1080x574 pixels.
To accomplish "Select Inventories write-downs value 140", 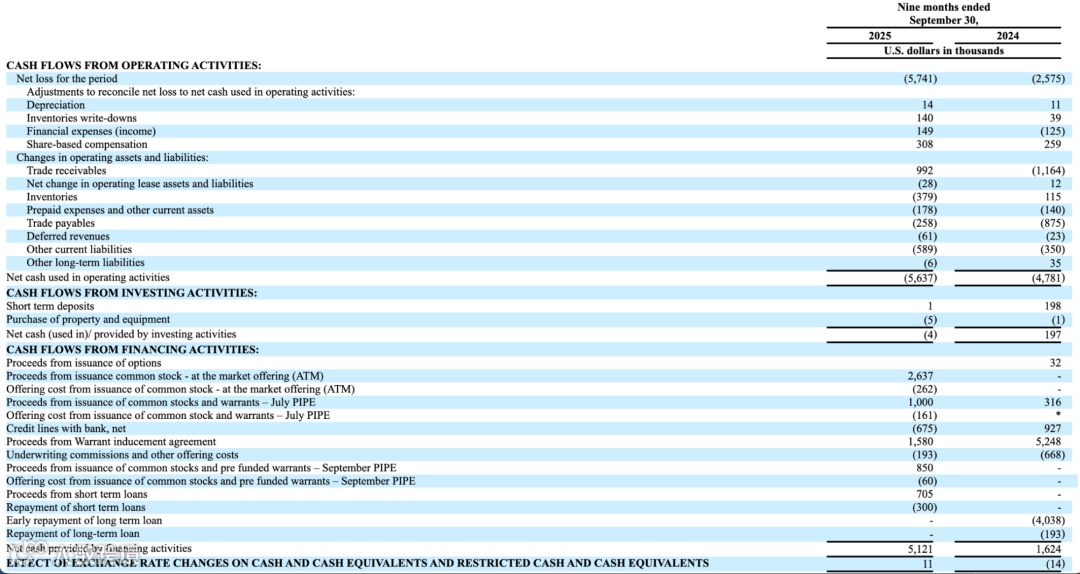I will (924, 118).
